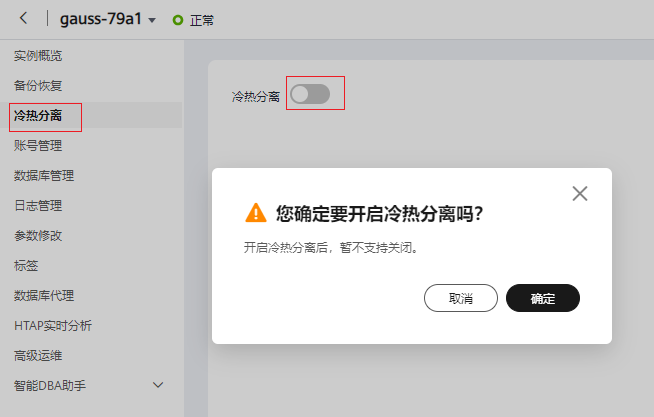The image size is (654, 417).
Task: Click the green normal status indicator
Action: [x=178, y=20]
